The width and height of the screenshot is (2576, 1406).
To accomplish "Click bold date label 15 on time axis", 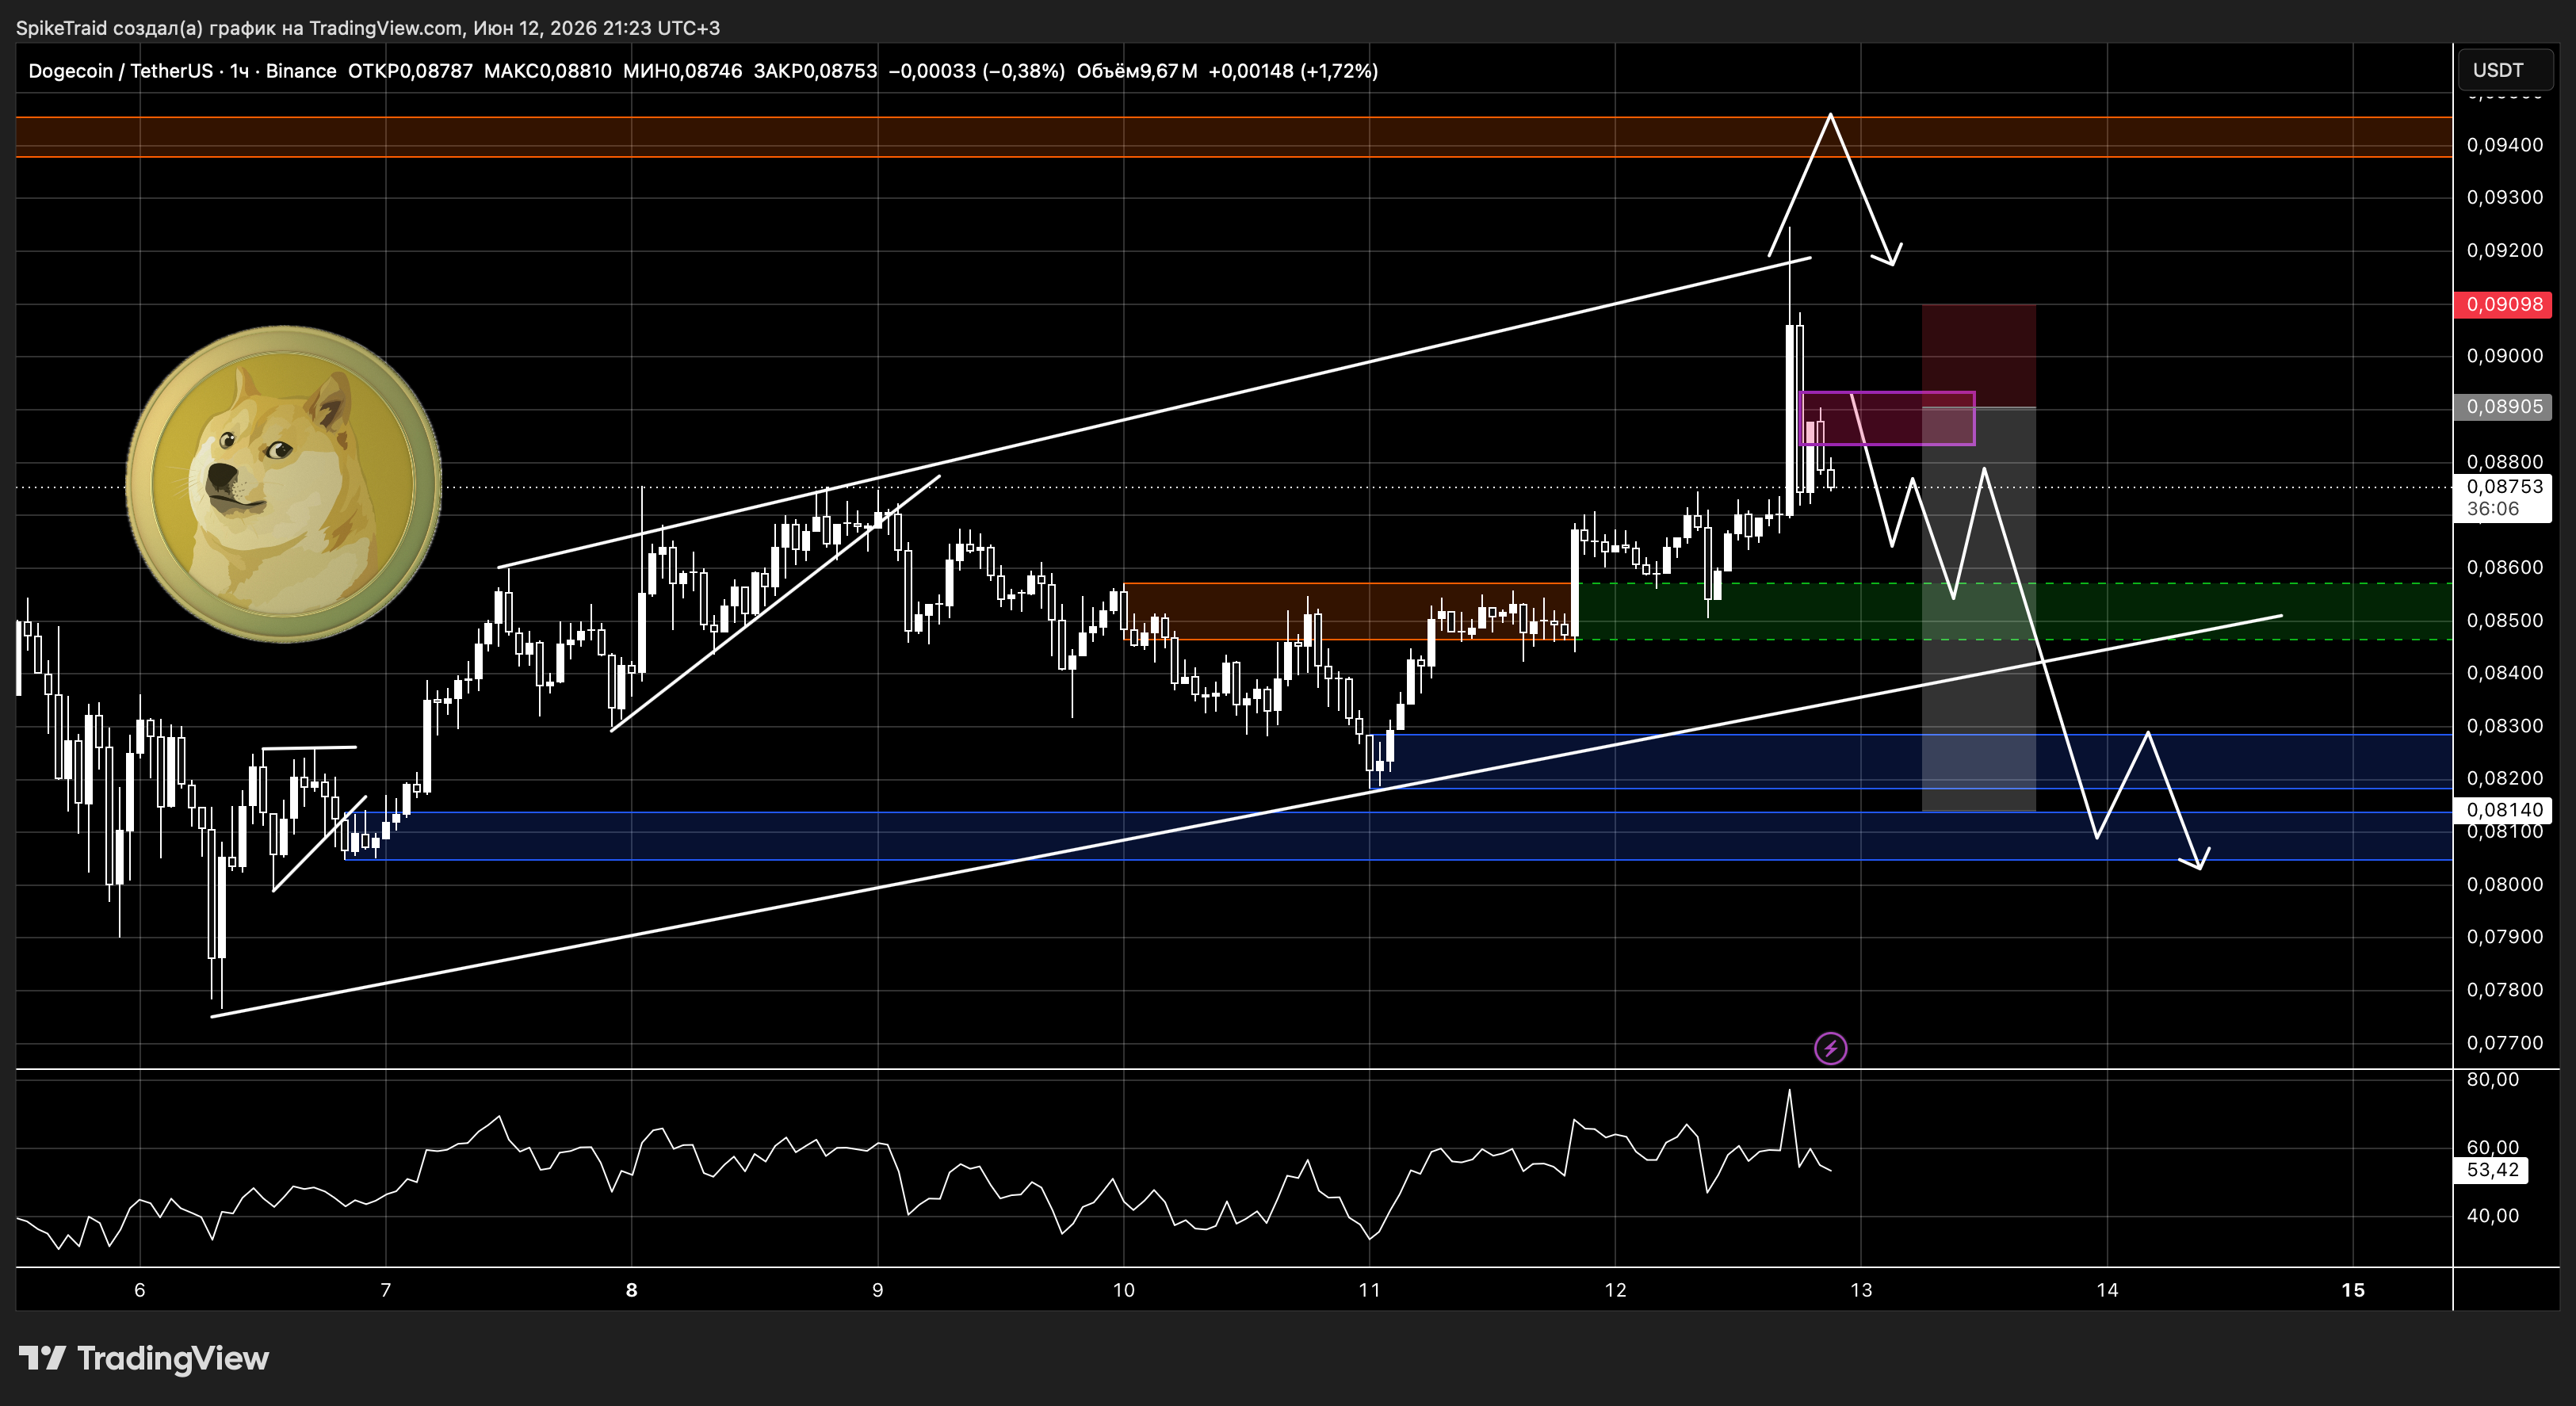I will pyautogui.click(x=2353, y=1290).
